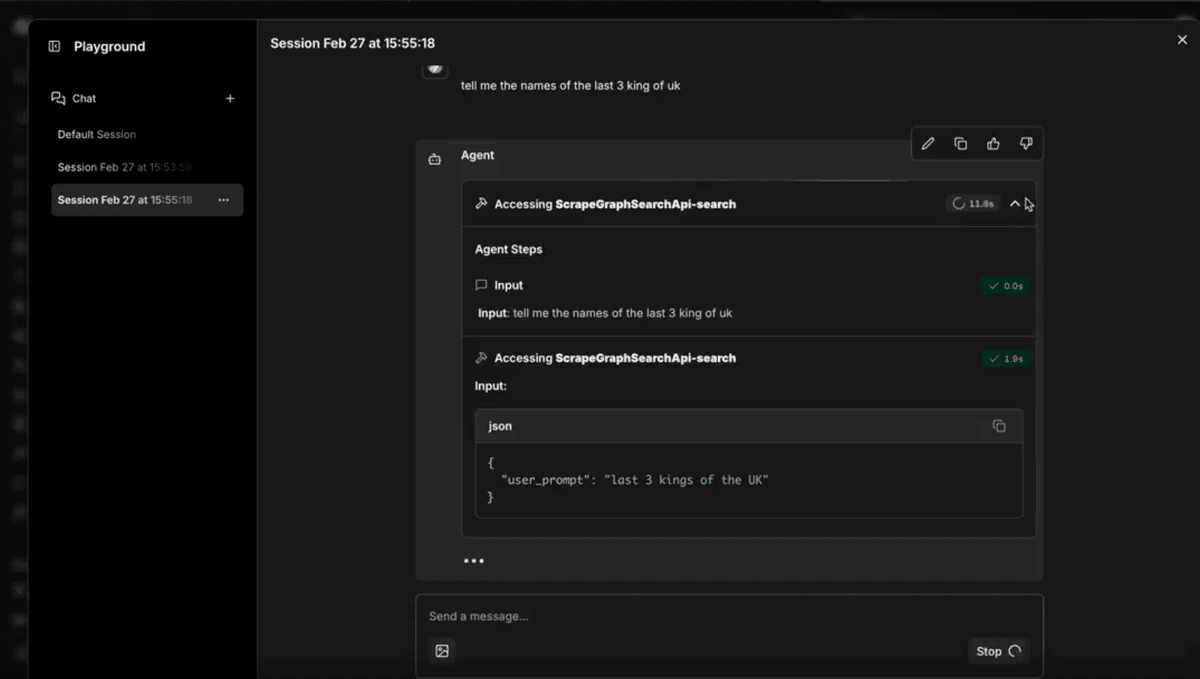Collapse the Playground sidebar panel

tap(55, 46)
